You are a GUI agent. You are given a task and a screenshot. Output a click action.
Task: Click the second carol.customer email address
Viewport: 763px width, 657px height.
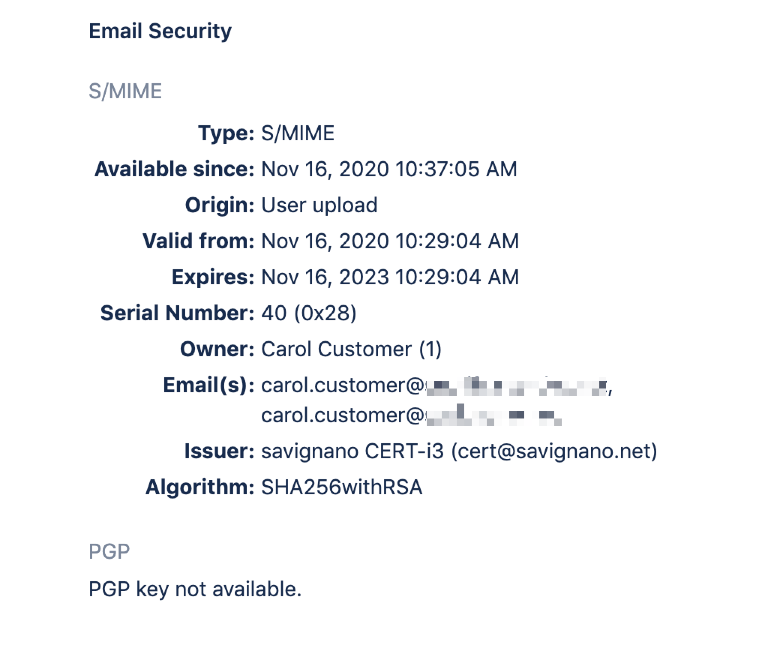coord(410,414)
